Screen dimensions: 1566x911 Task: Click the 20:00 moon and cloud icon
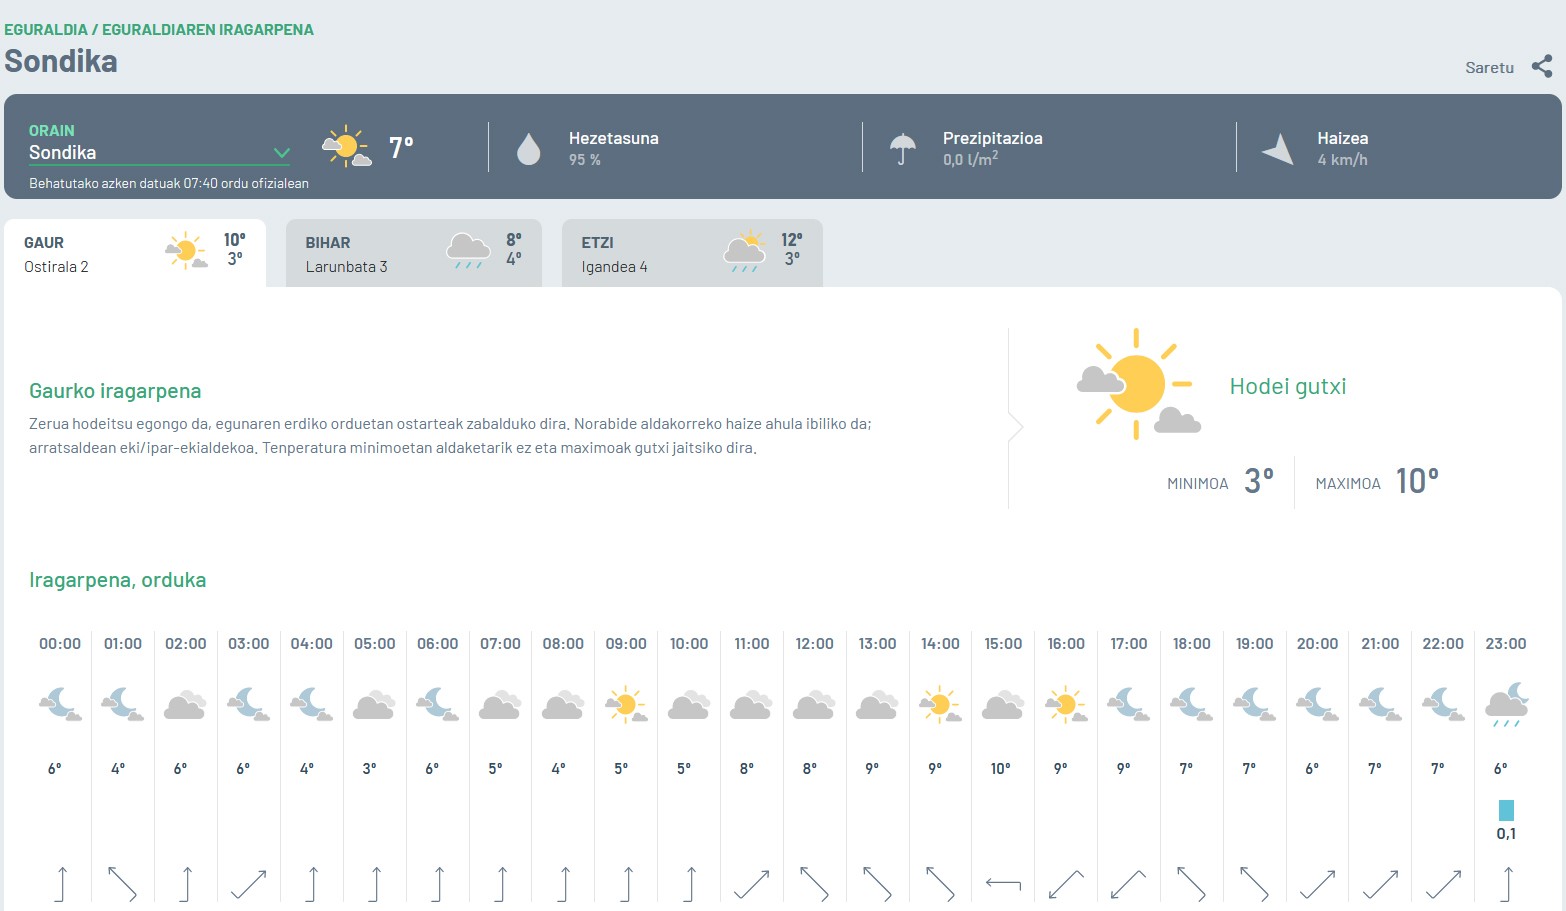(x=1317, y=705)
